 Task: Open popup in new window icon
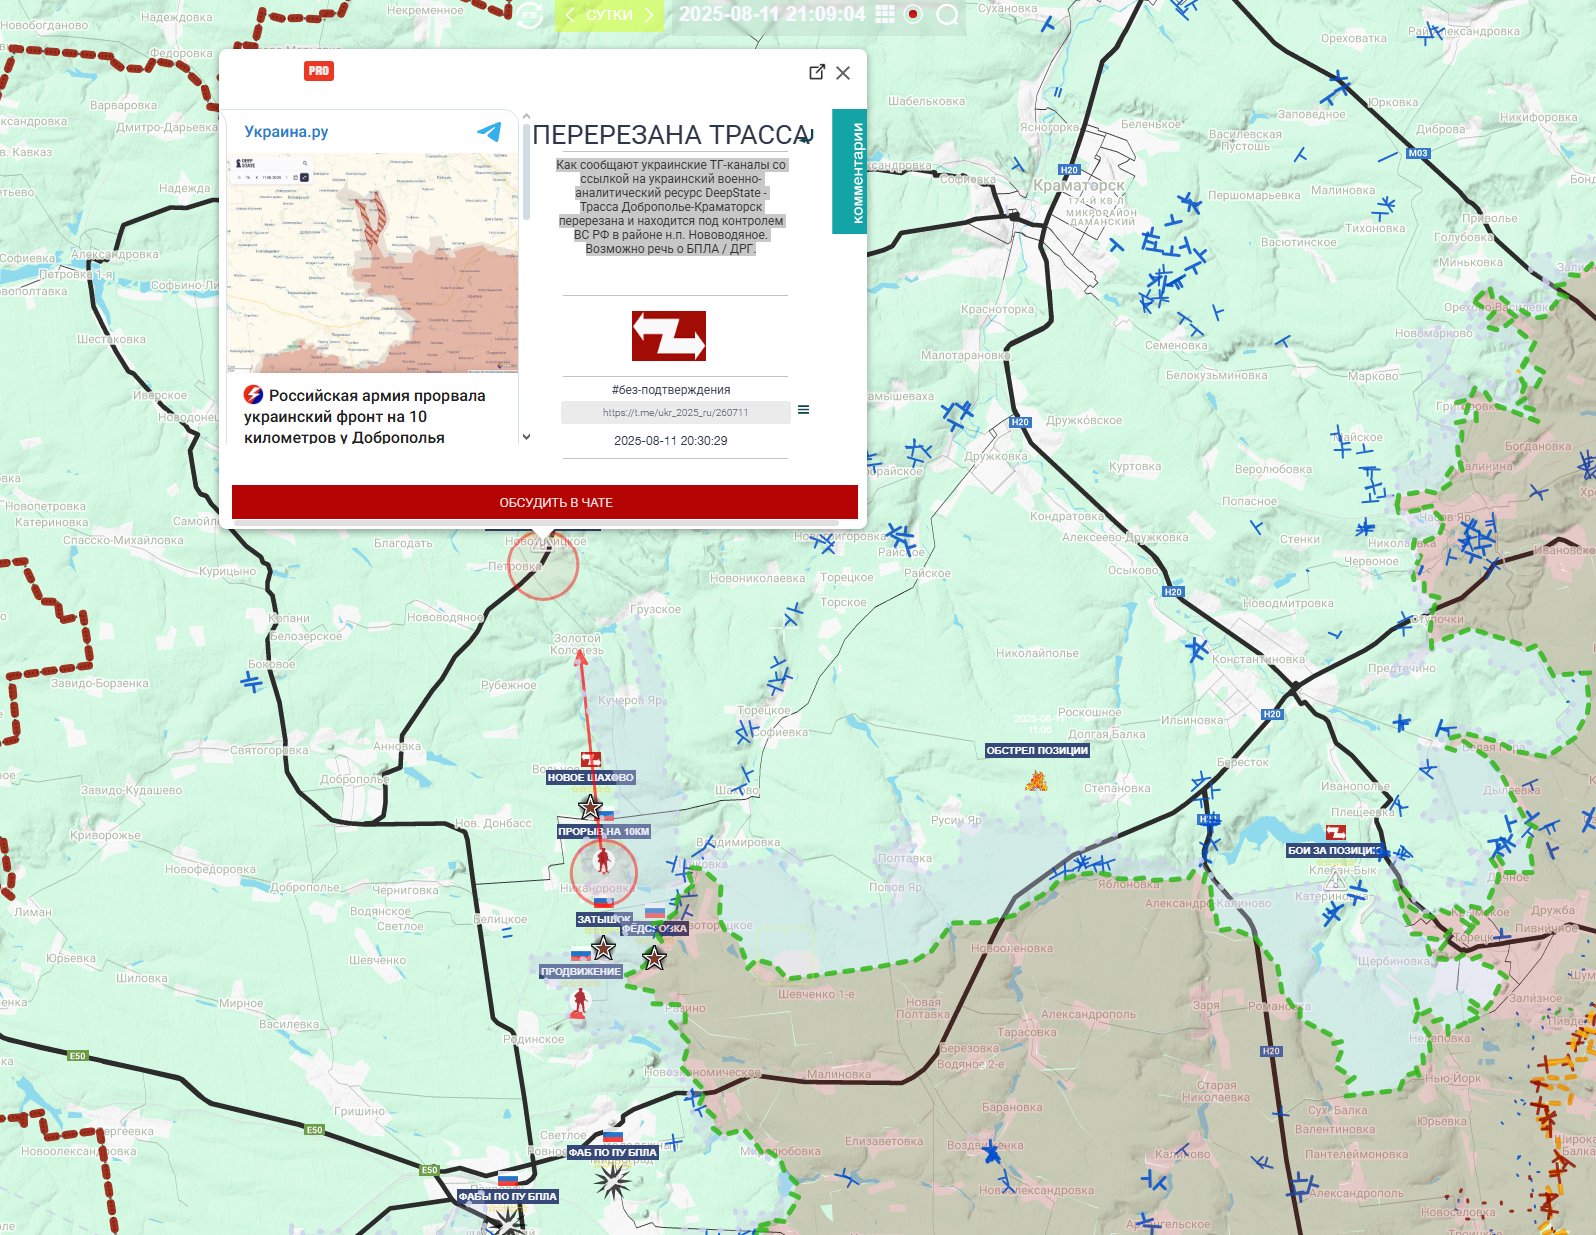817,72
